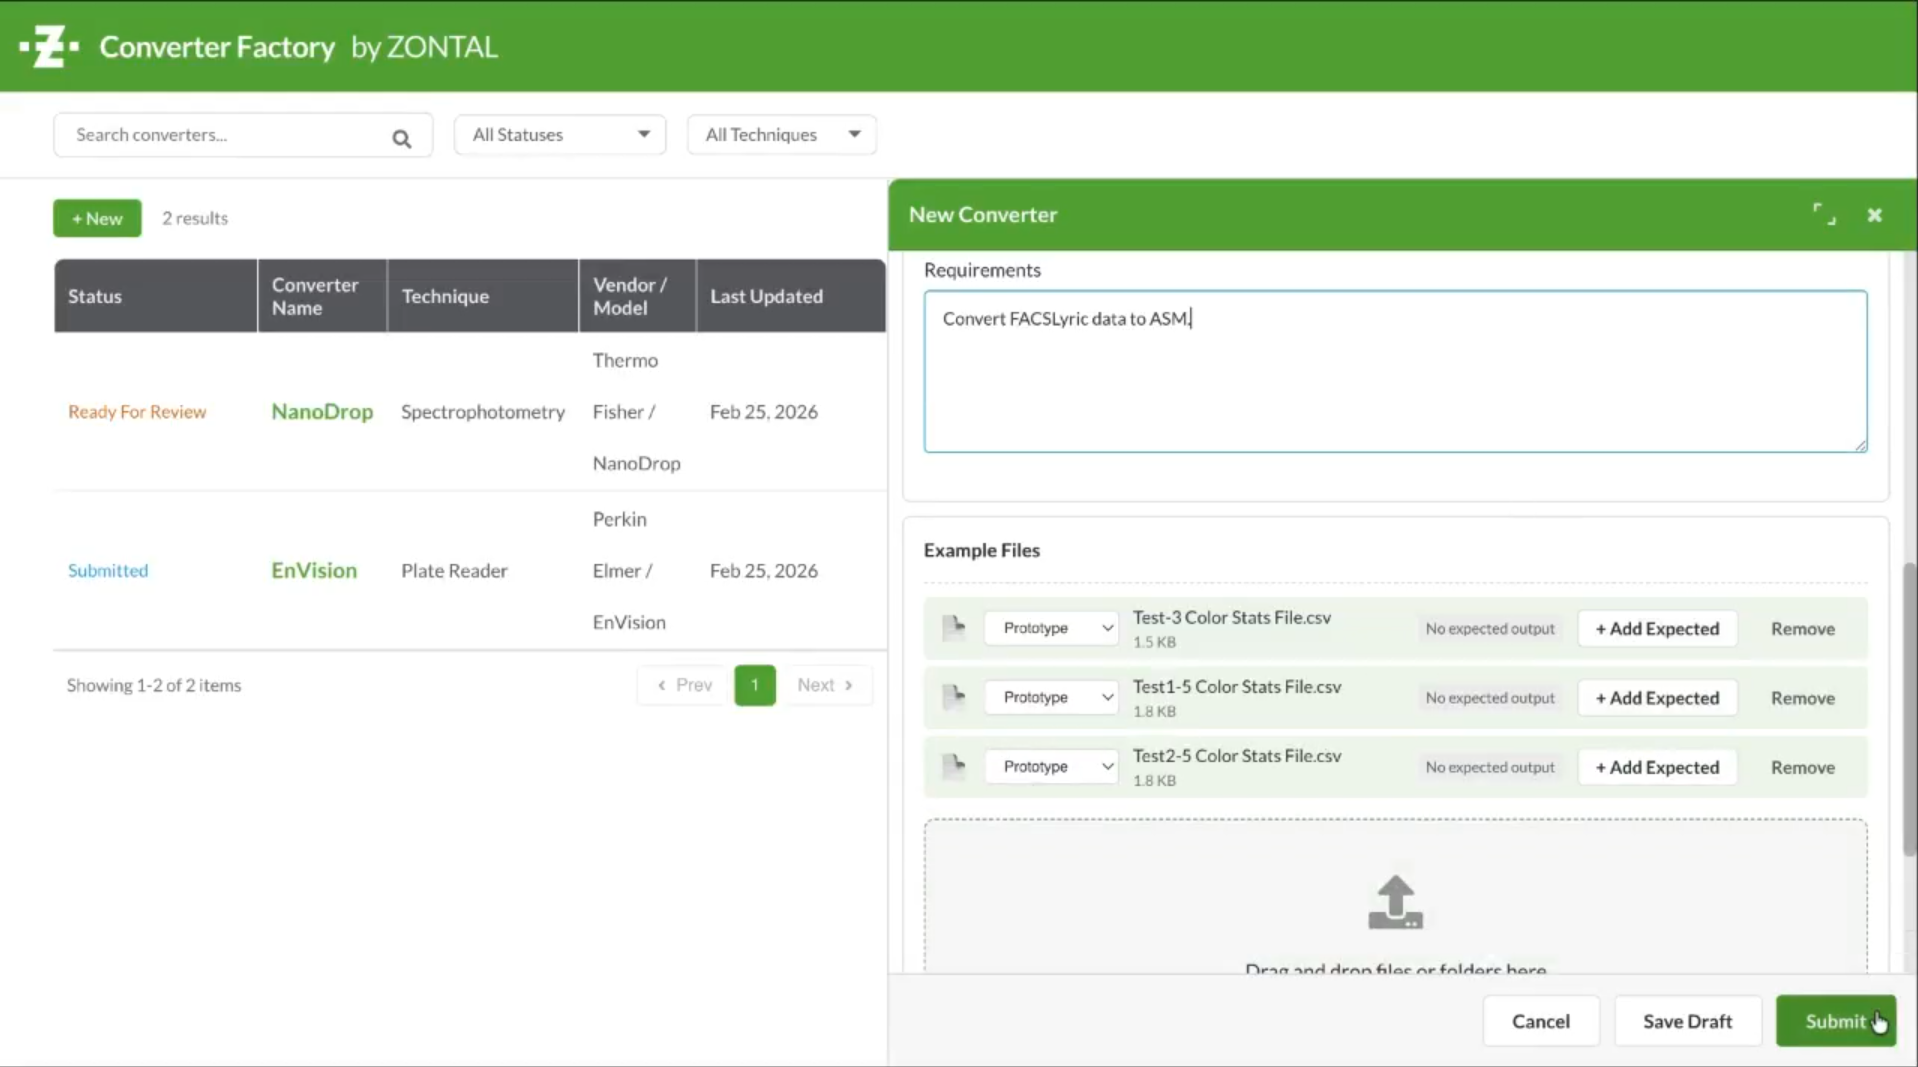Open Prototype dropdown for Test-3 Color Stats File
This screenshot has width=1918, height=1067.
pos(1051,628)
